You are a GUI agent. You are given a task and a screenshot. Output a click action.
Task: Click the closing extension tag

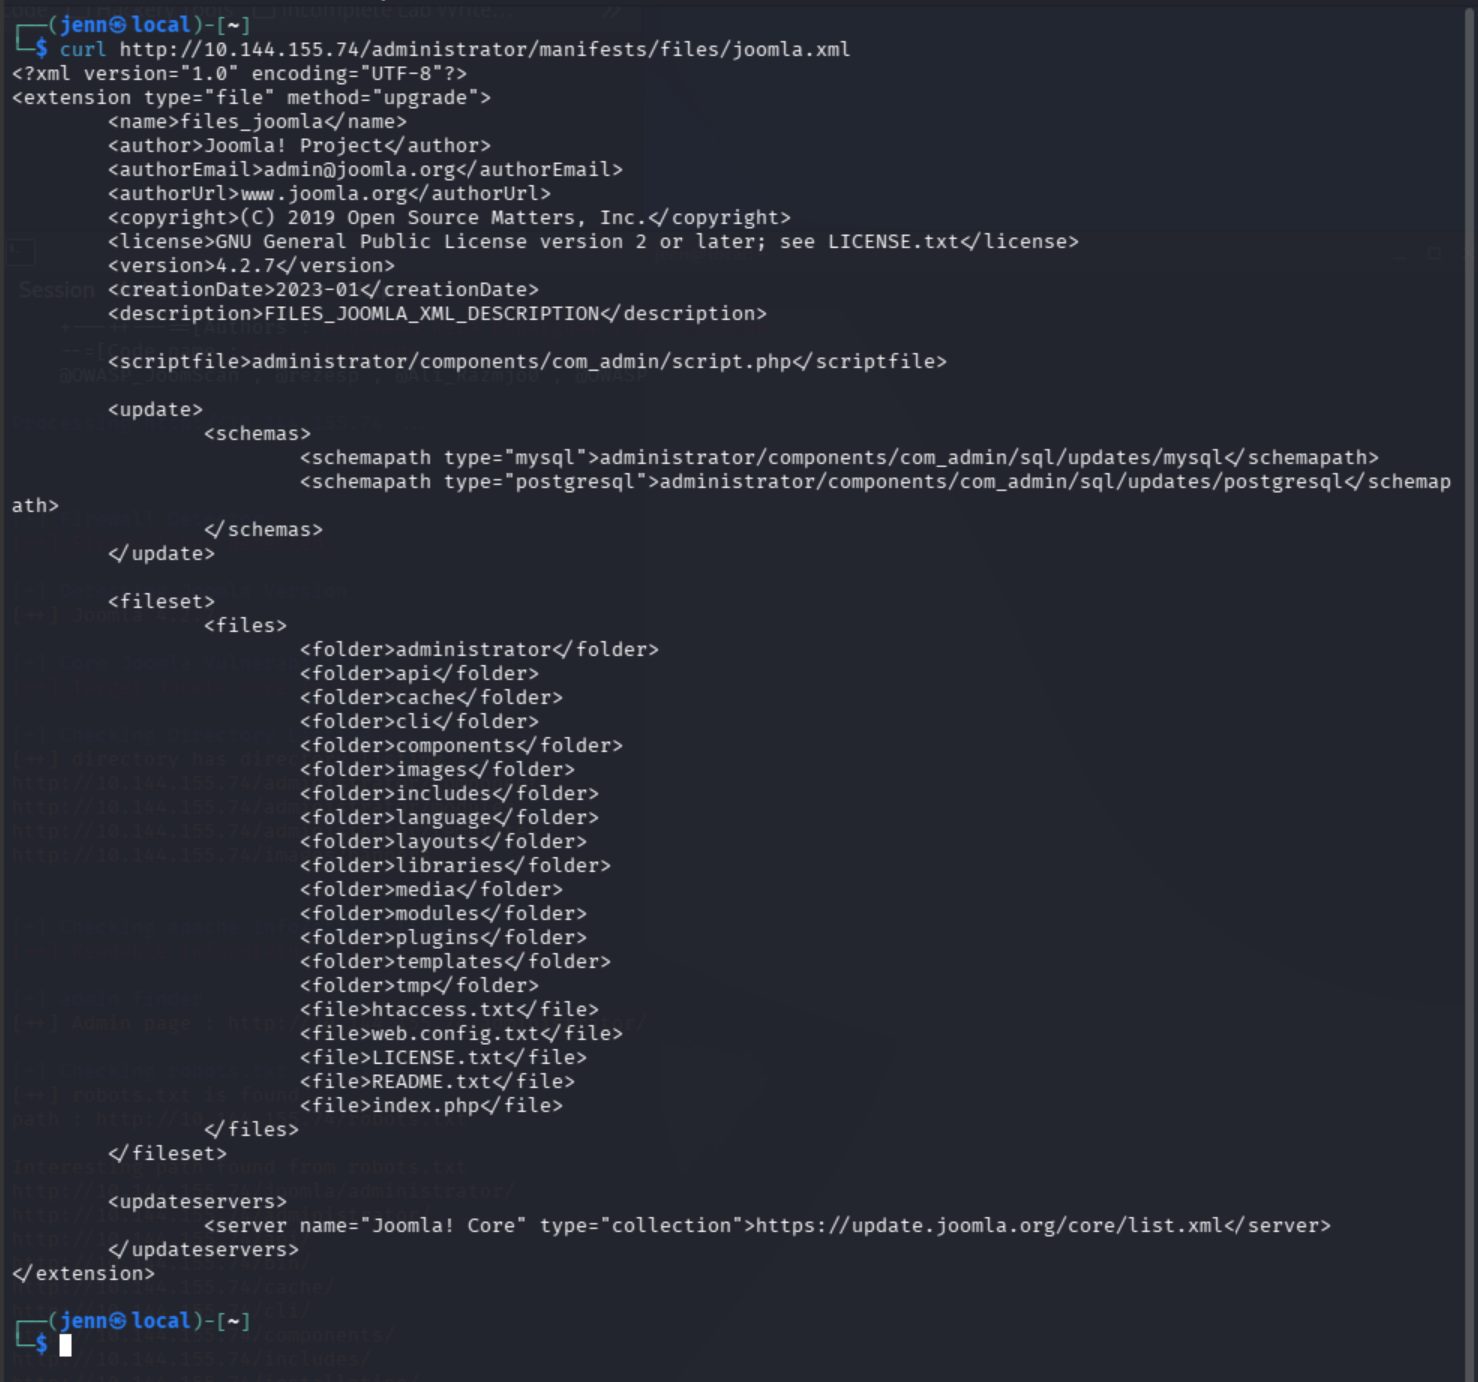(x=83, y=1273)
